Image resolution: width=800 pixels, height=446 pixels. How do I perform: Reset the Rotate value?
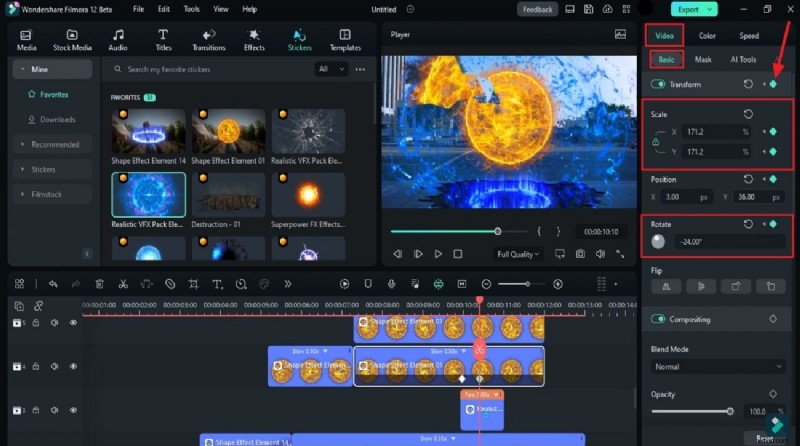pos(748,224)
